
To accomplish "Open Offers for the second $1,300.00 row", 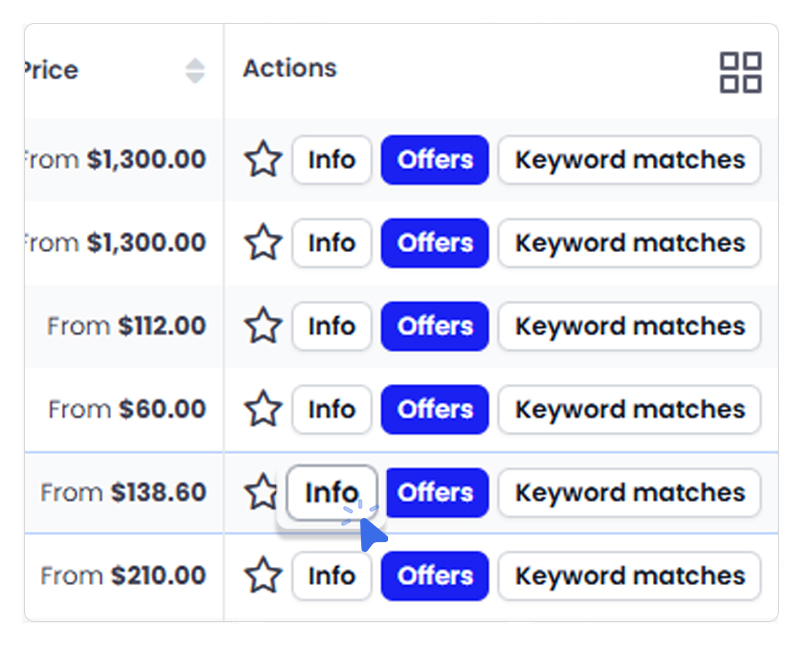I will [435, 243].
